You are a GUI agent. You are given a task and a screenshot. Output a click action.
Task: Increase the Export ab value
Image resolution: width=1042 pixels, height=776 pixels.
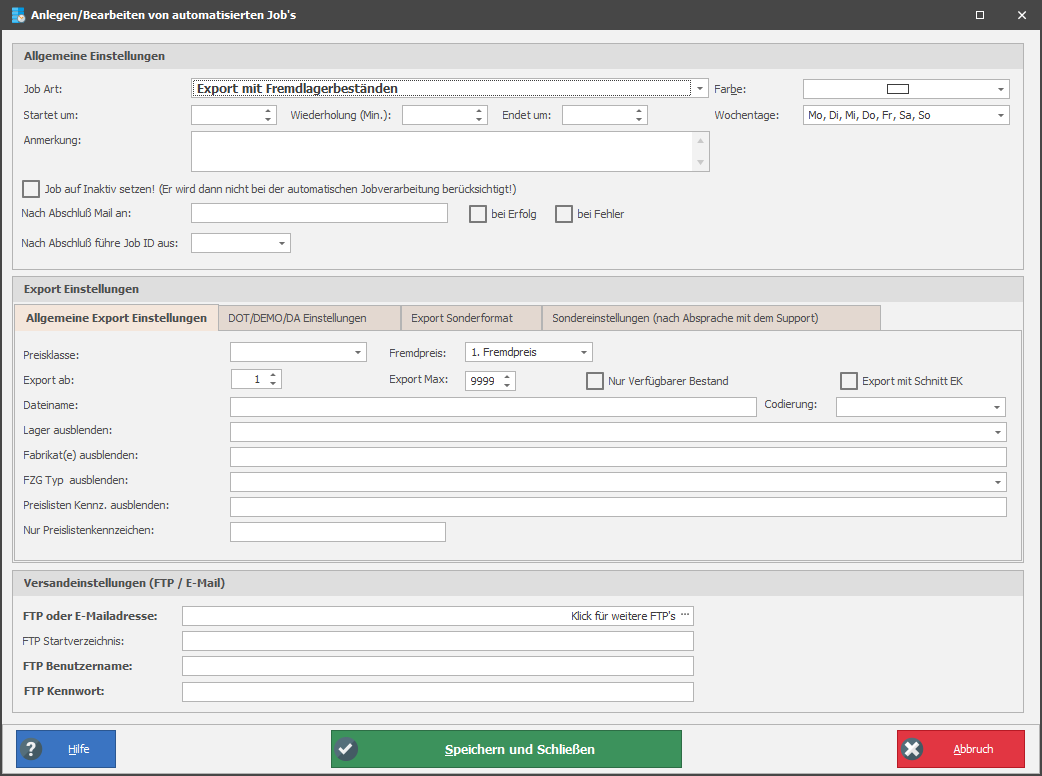pos(273,375)
